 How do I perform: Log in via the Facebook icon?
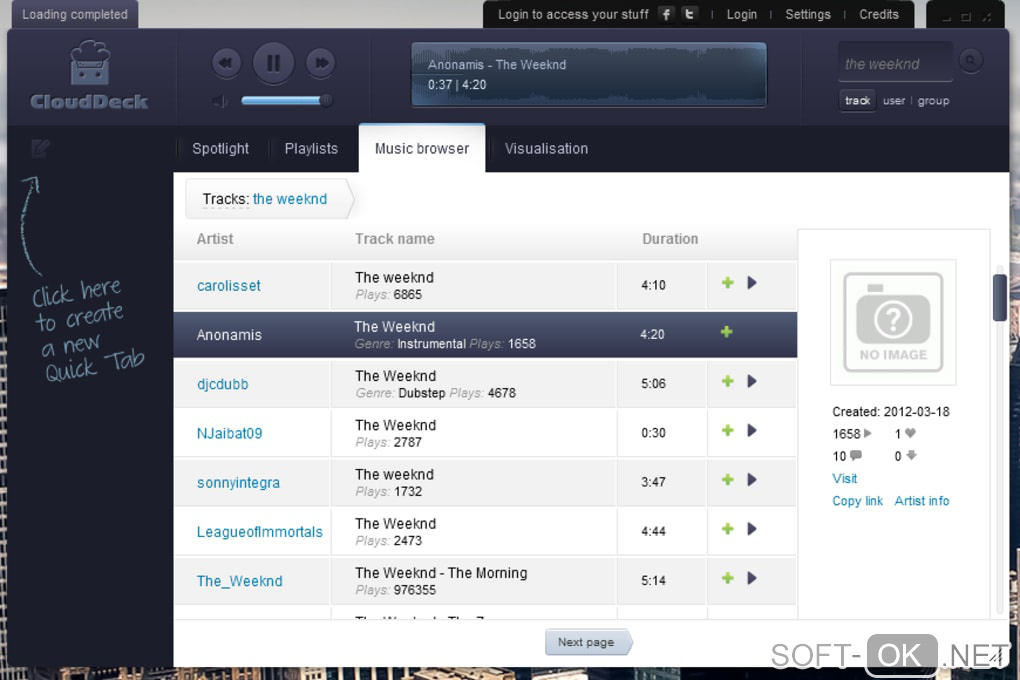coord(666,14)
